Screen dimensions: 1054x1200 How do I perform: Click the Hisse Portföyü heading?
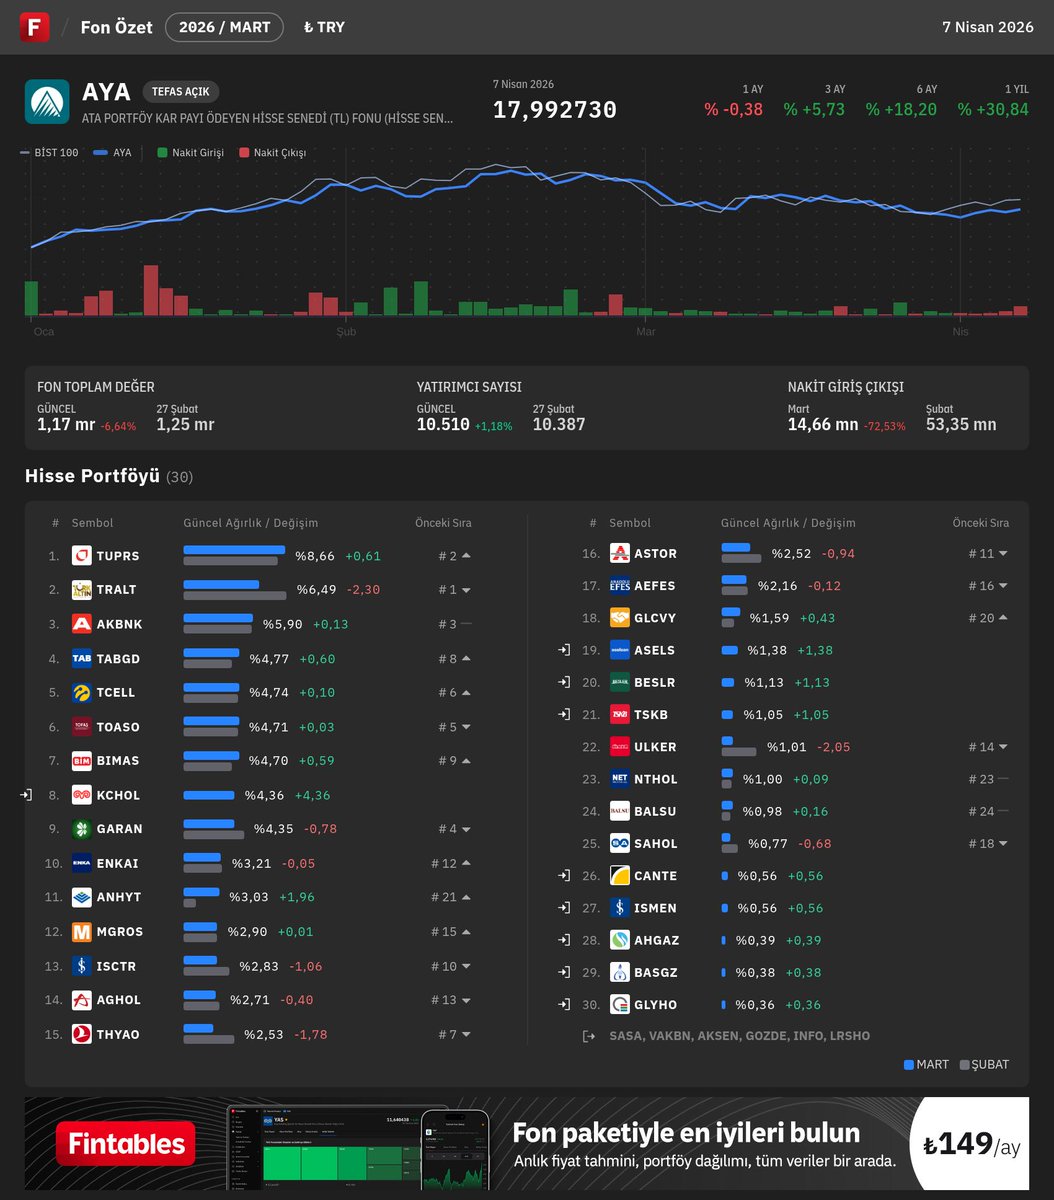pyautogui.click(x=92, y=476)
